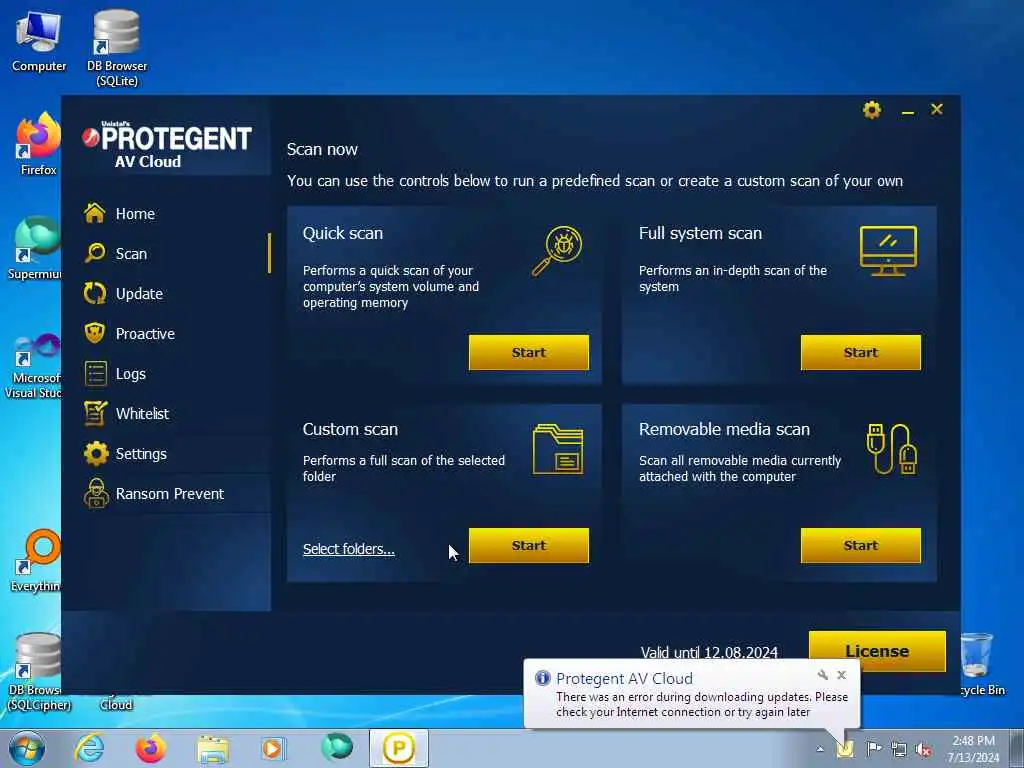Start the Removable media scan
This screenshot has width=1024, height=768.
[860, 545]
